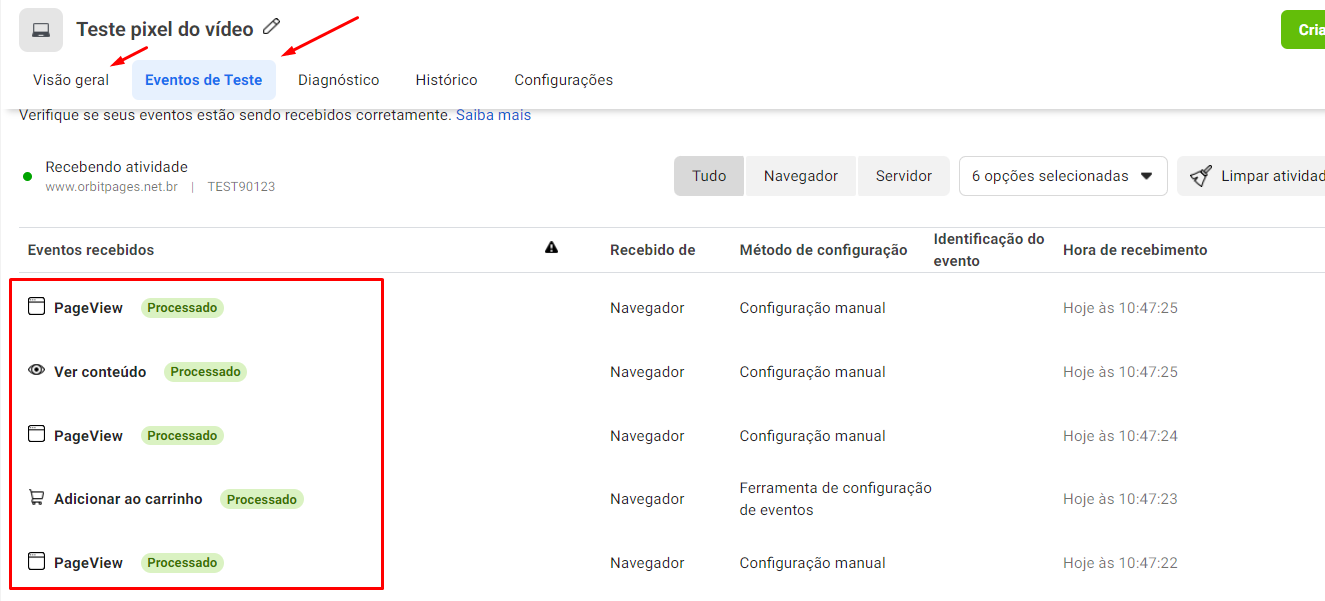The image size is (1325, 601).
Task: Click the green activity status dot
Action: (28, 177)
